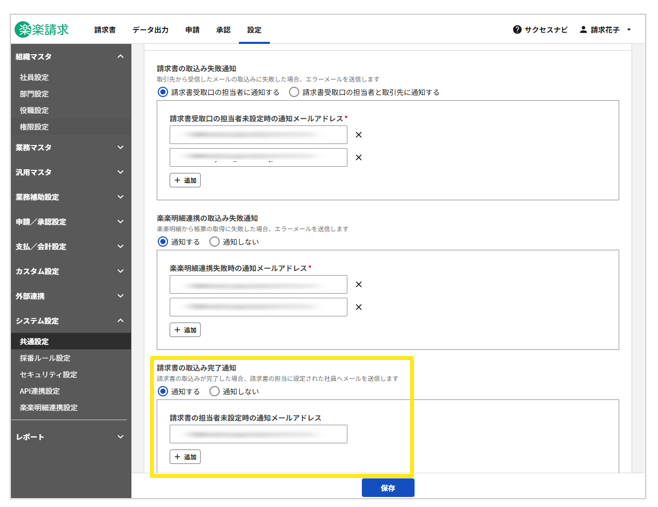Screen dimensions: 658x507
Task: Open the サクセスナビ help icon
Action: click(517, 29)
